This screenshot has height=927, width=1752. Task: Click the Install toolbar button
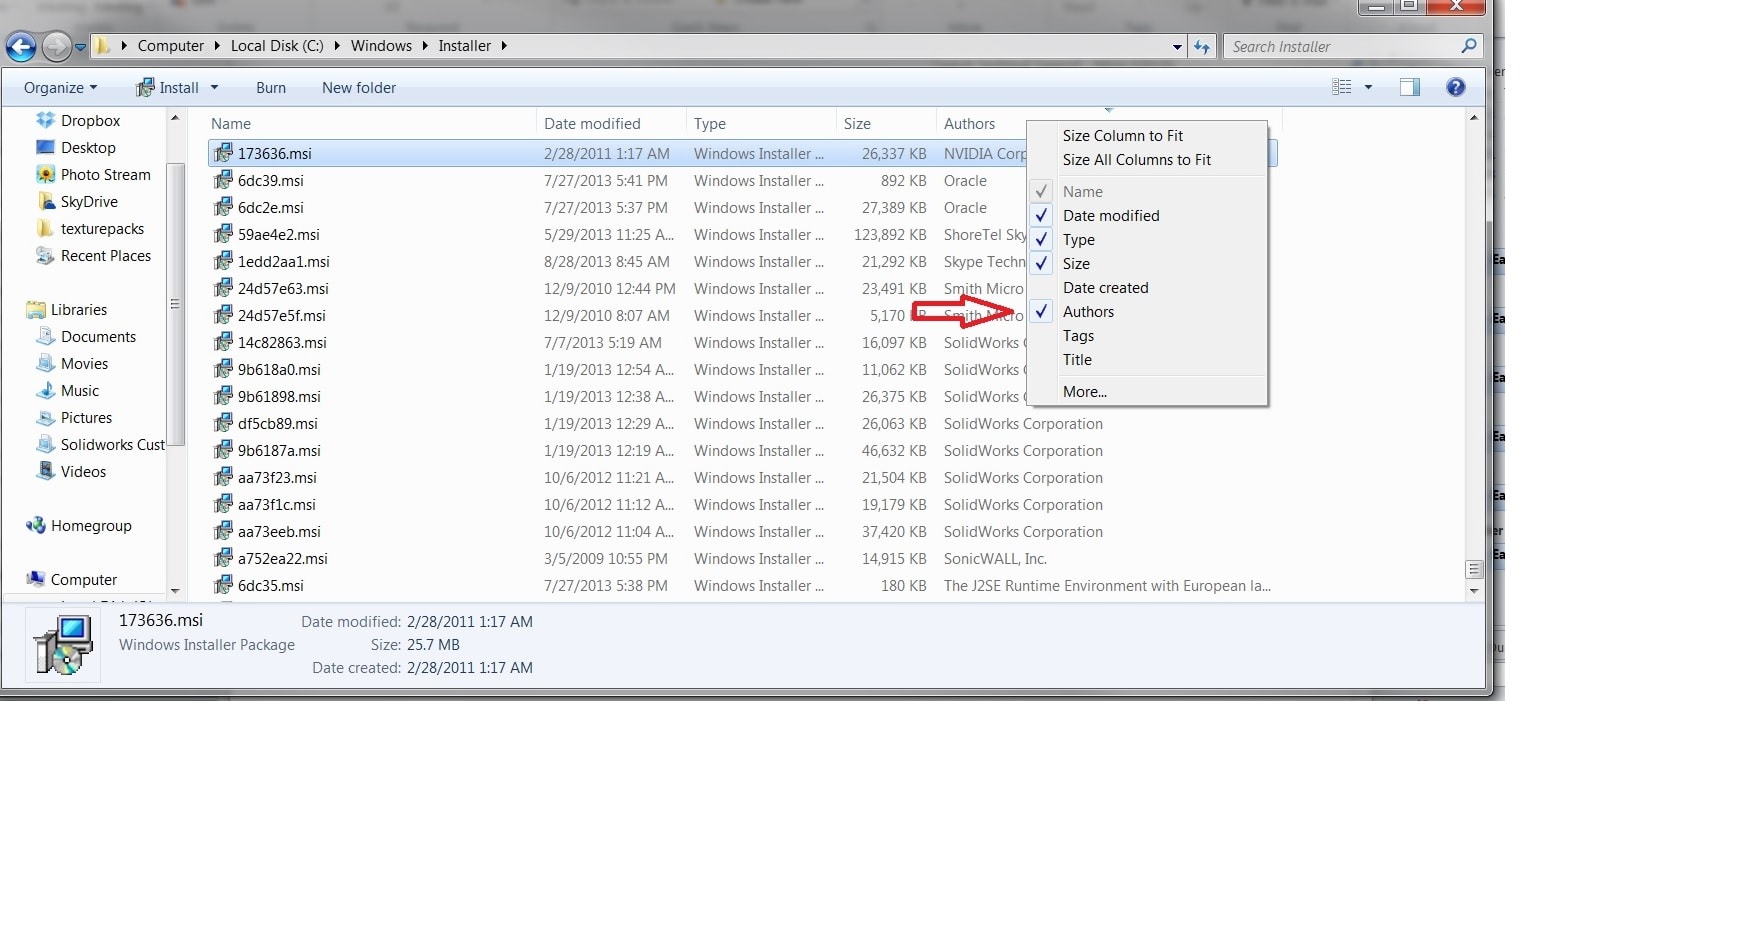[167, 88]
